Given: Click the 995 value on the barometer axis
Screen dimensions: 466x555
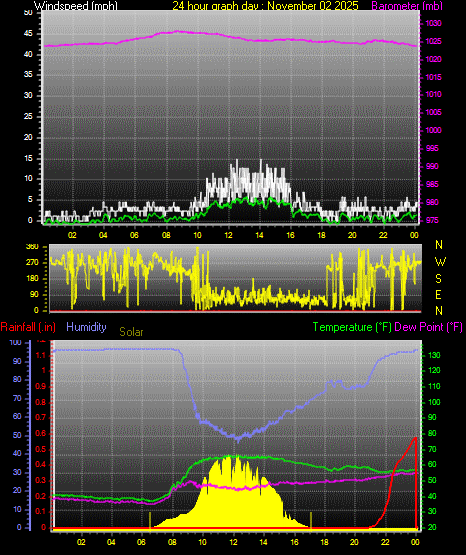Looking at the screenshot, I should (432, 148).
